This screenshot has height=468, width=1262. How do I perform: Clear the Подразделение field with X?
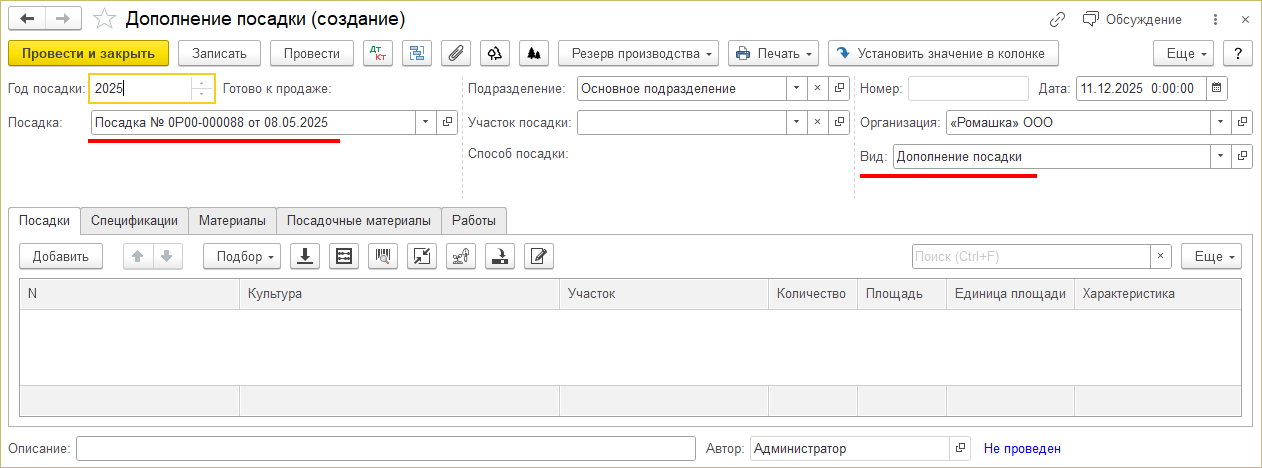817,88
